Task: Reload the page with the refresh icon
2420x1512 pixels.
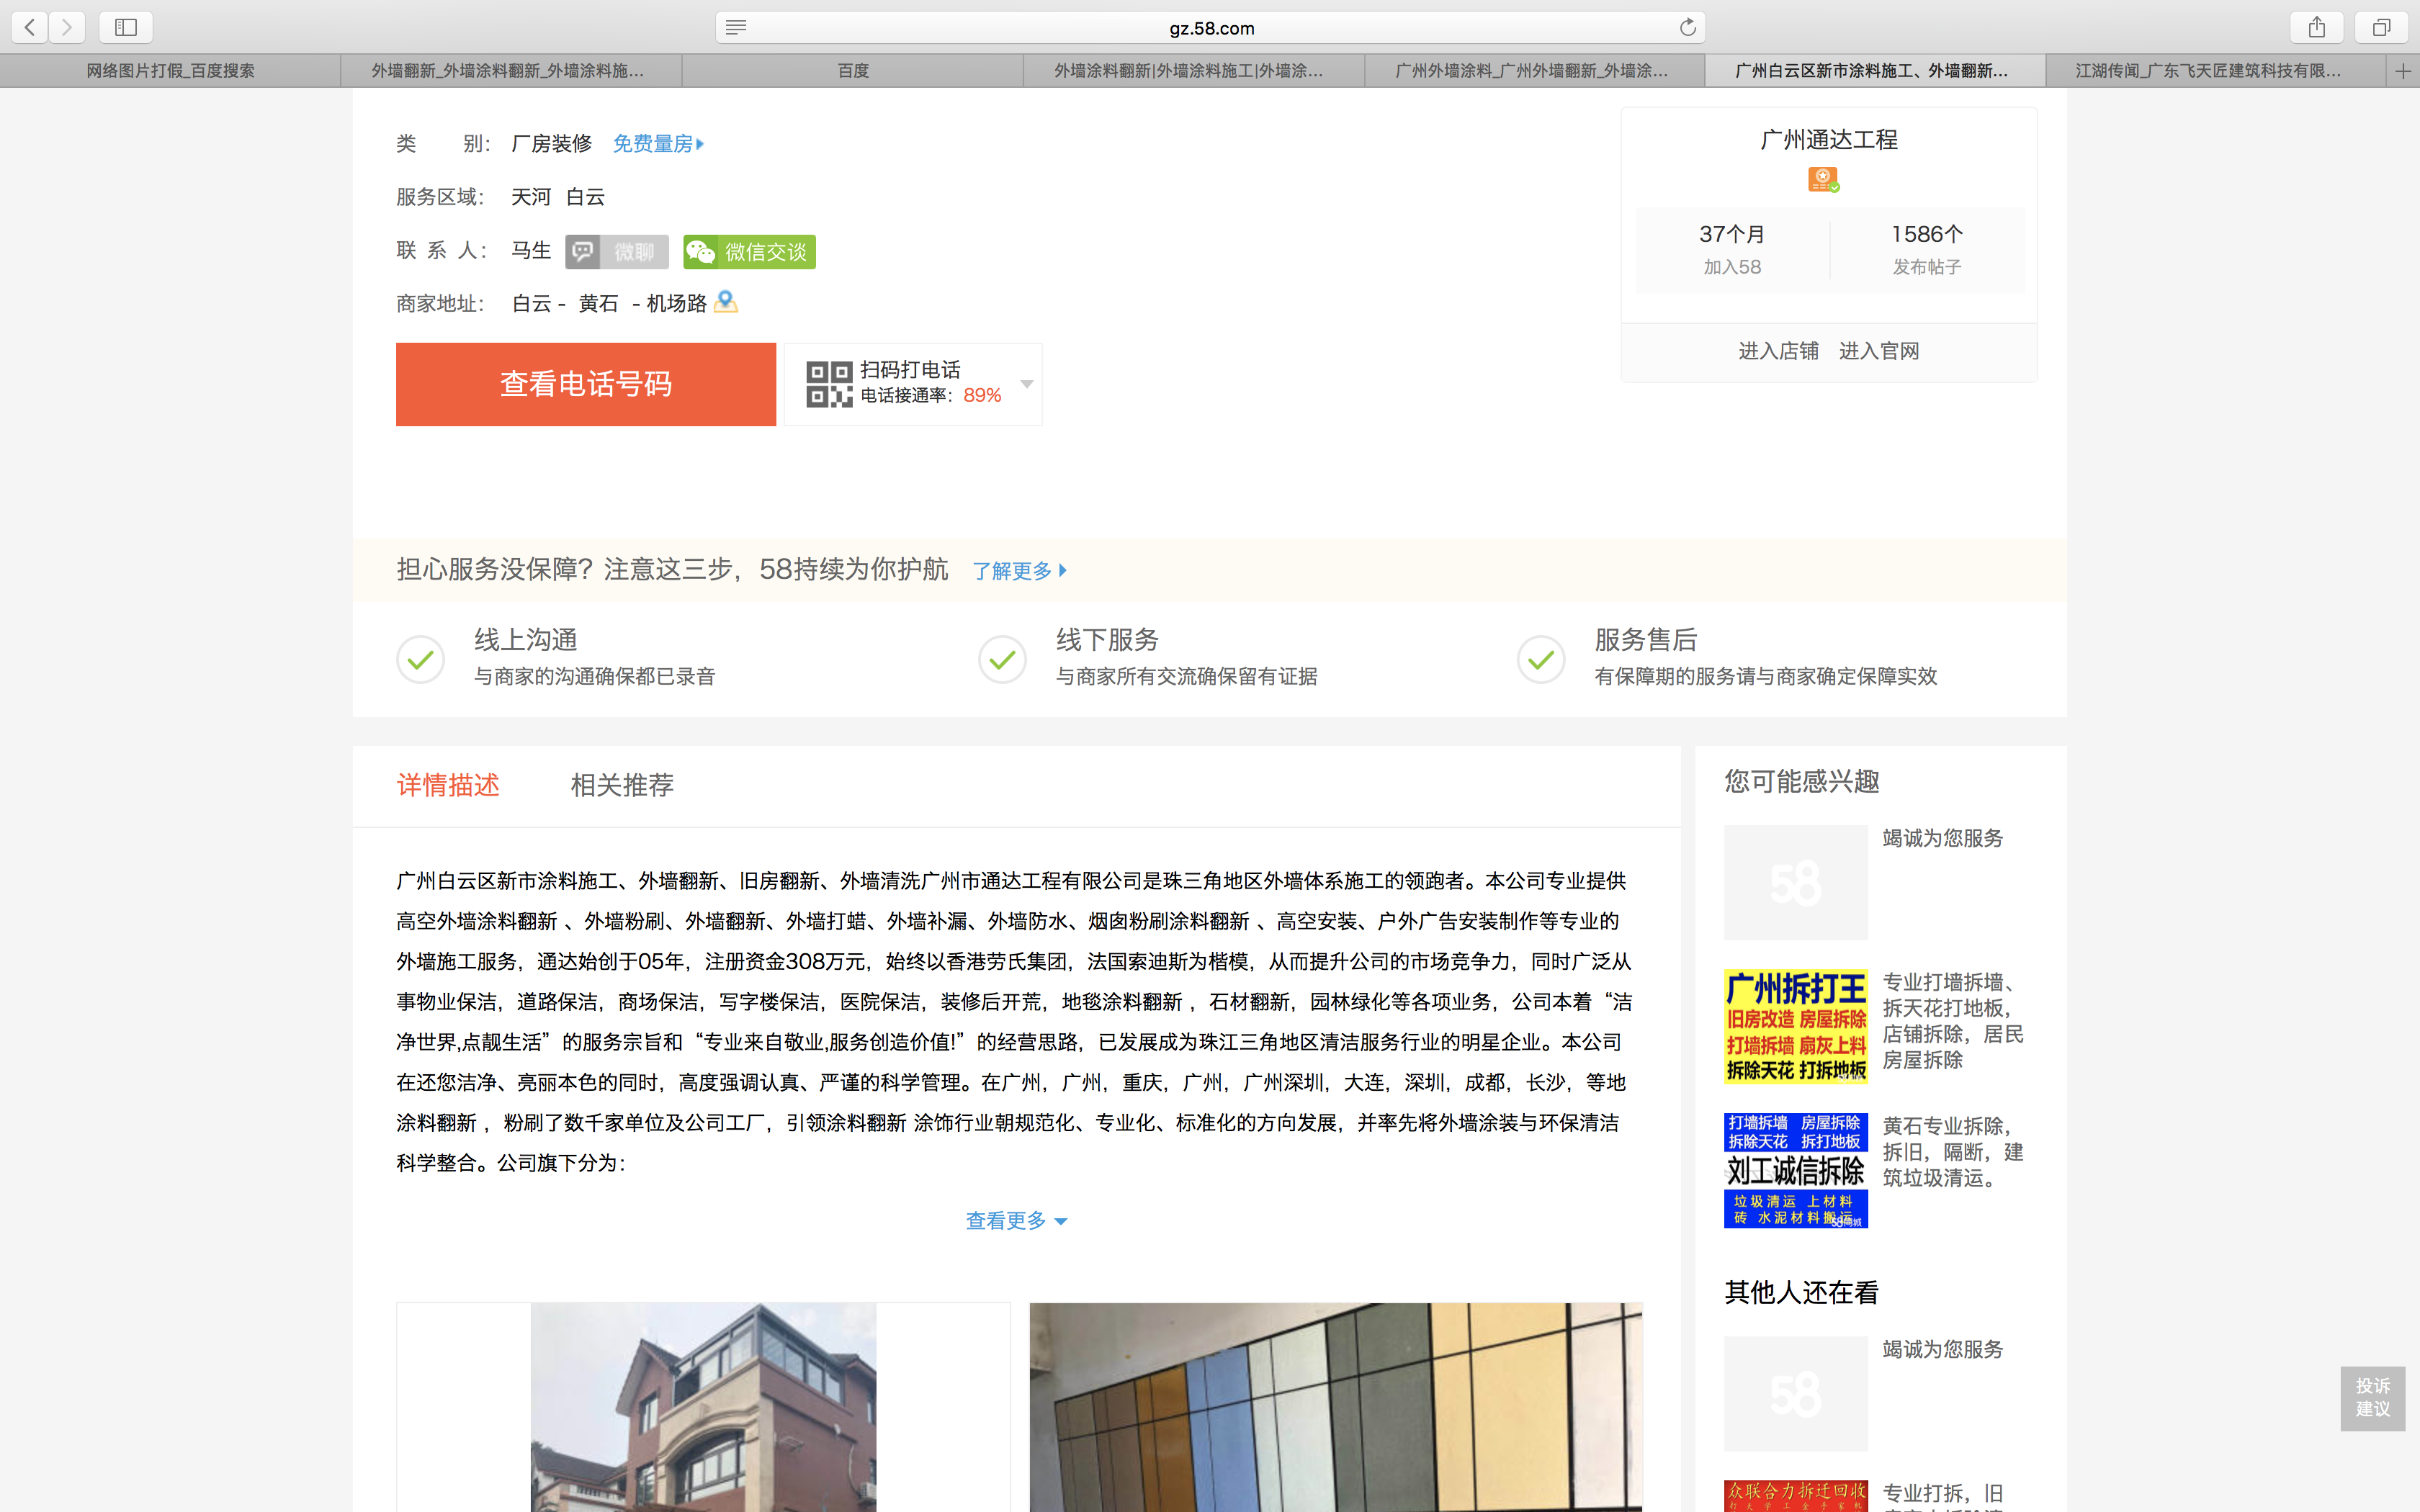Action: click(1688, 27)
